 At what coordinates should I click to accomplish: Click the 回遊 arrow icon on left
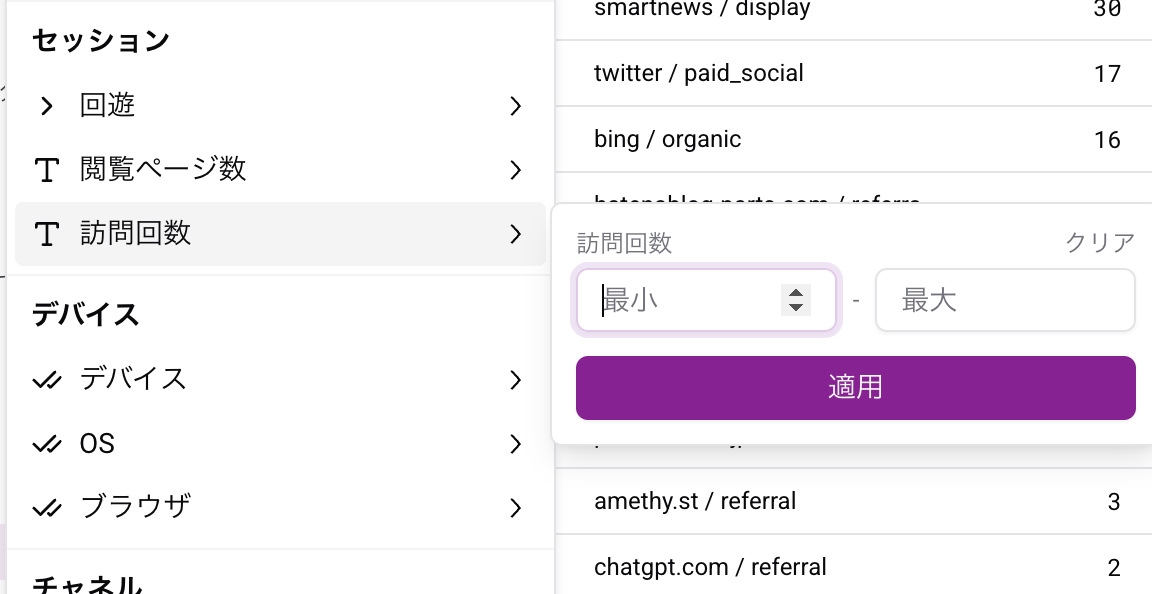coord(46,106)
